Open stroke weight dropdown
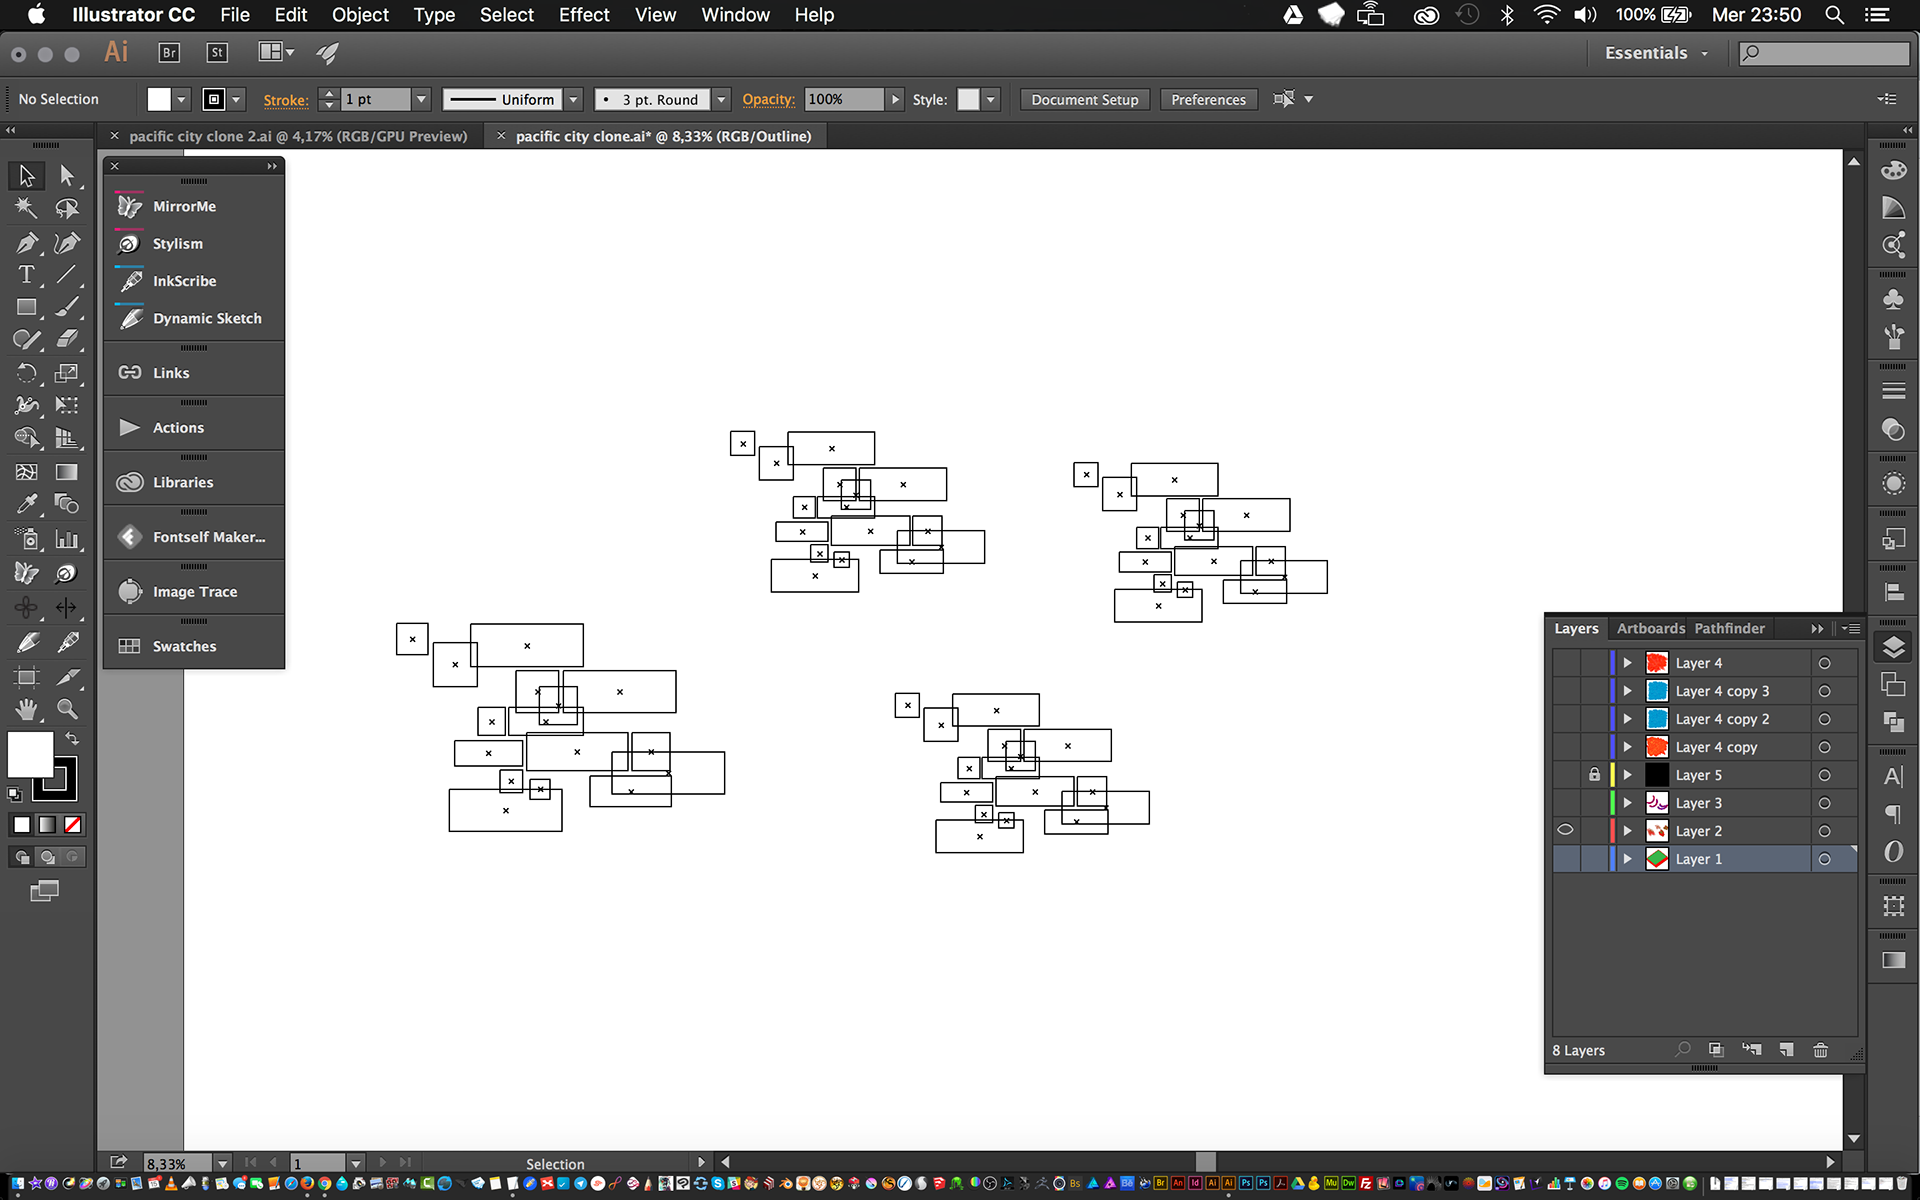This screenshot has height=1200, width=1920. click(x=422, y=99)
